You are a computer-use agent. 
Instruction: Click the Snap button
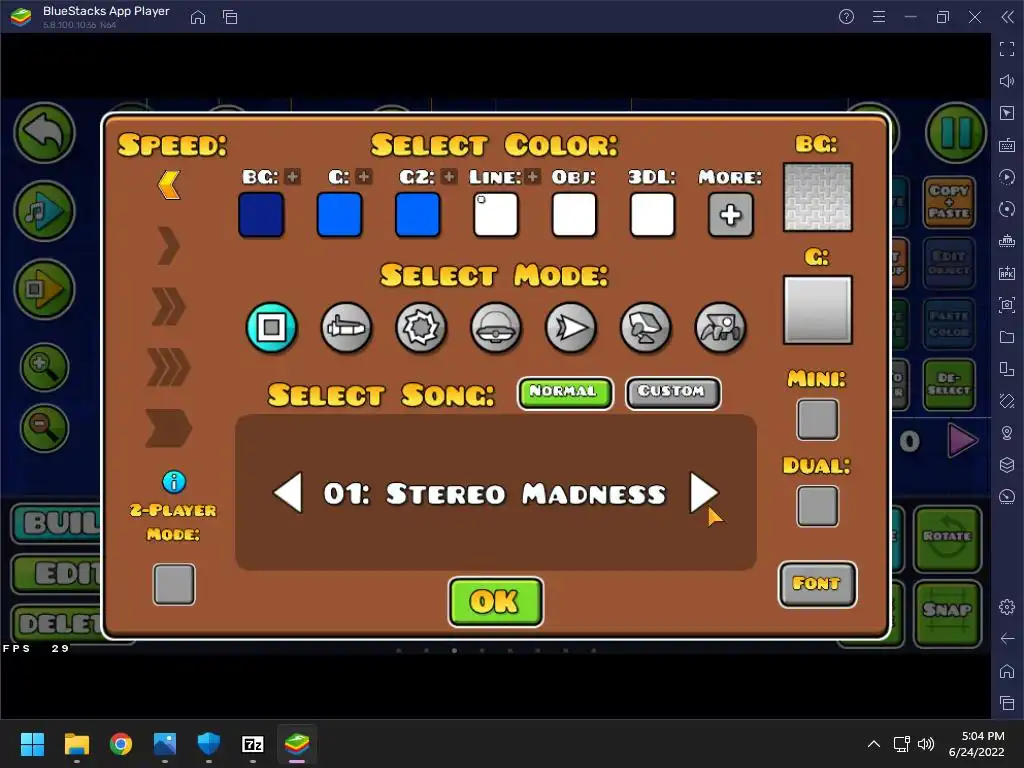[x=947, y=613]
